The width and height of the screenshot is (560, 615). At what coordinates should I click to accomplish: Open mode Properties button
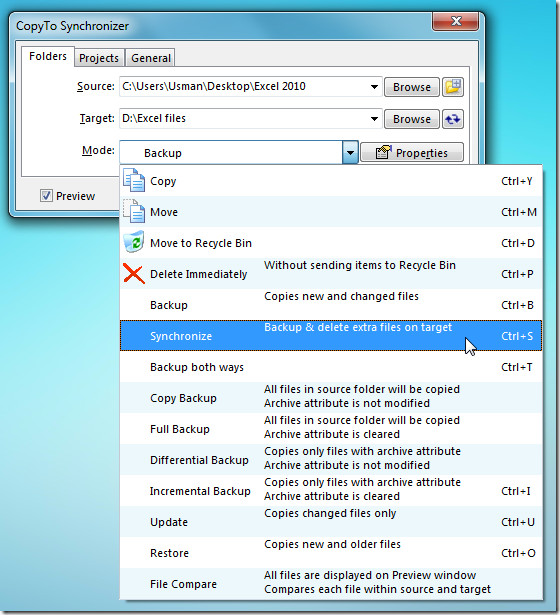tap(412, 152)
